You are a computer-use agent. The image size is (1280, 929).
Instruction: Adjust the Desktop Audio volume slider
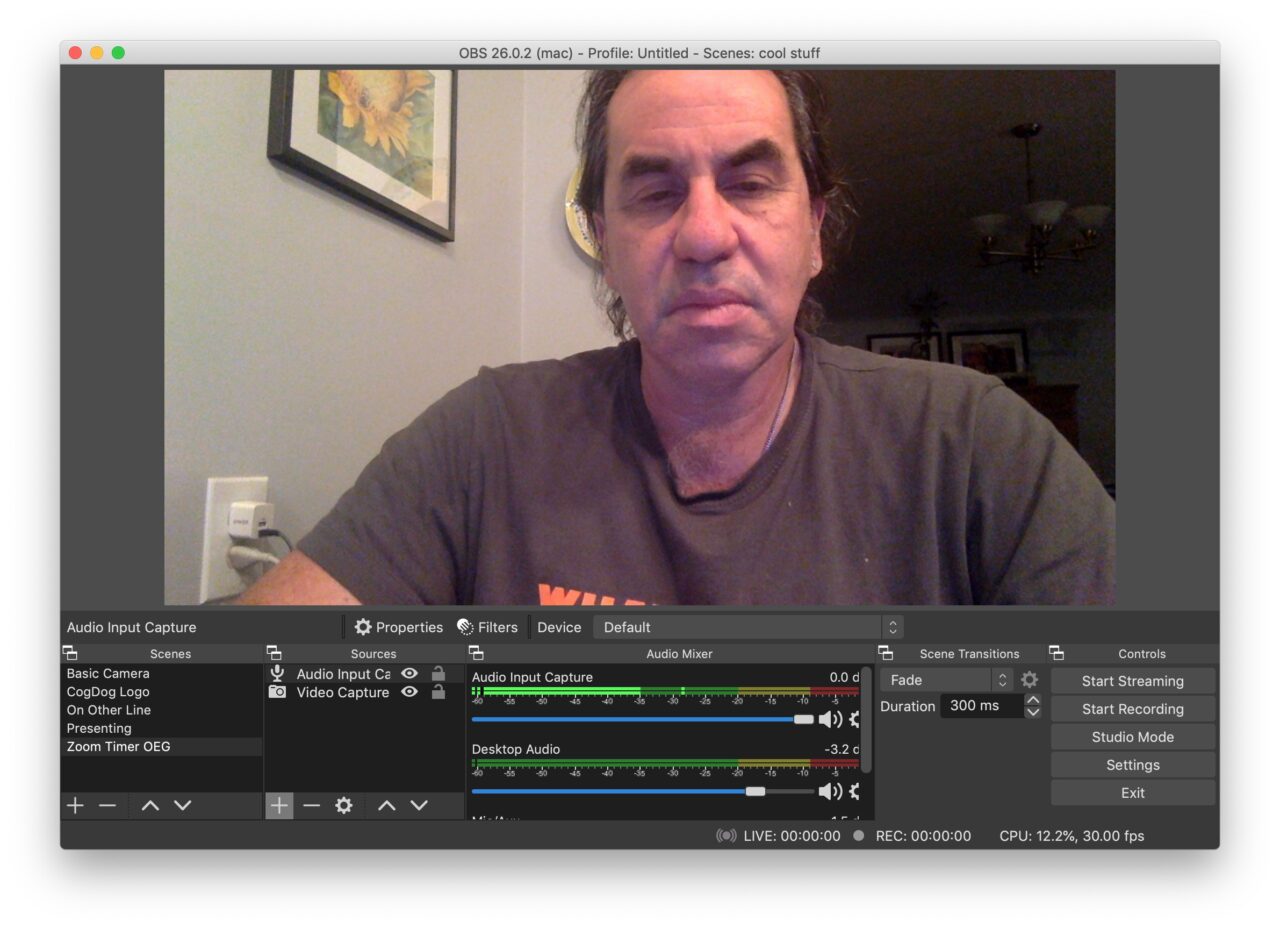coord(643,791)
